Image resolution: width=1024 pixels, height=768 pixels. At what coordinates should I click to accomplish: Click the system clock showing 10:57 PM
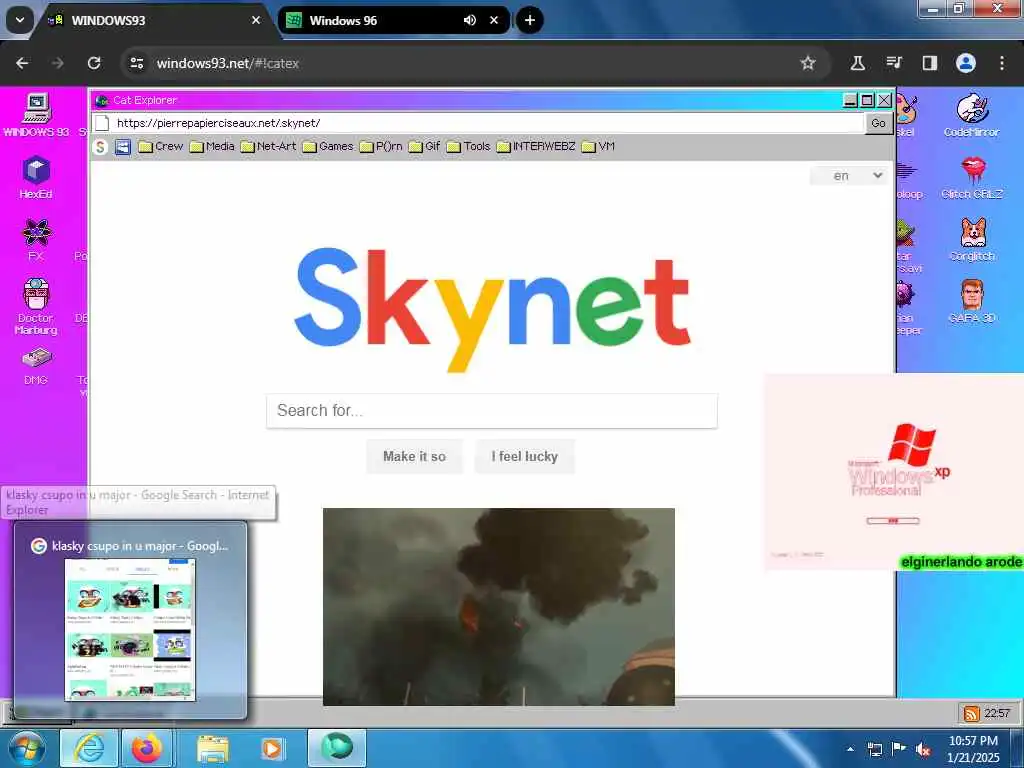coord(973,749)
